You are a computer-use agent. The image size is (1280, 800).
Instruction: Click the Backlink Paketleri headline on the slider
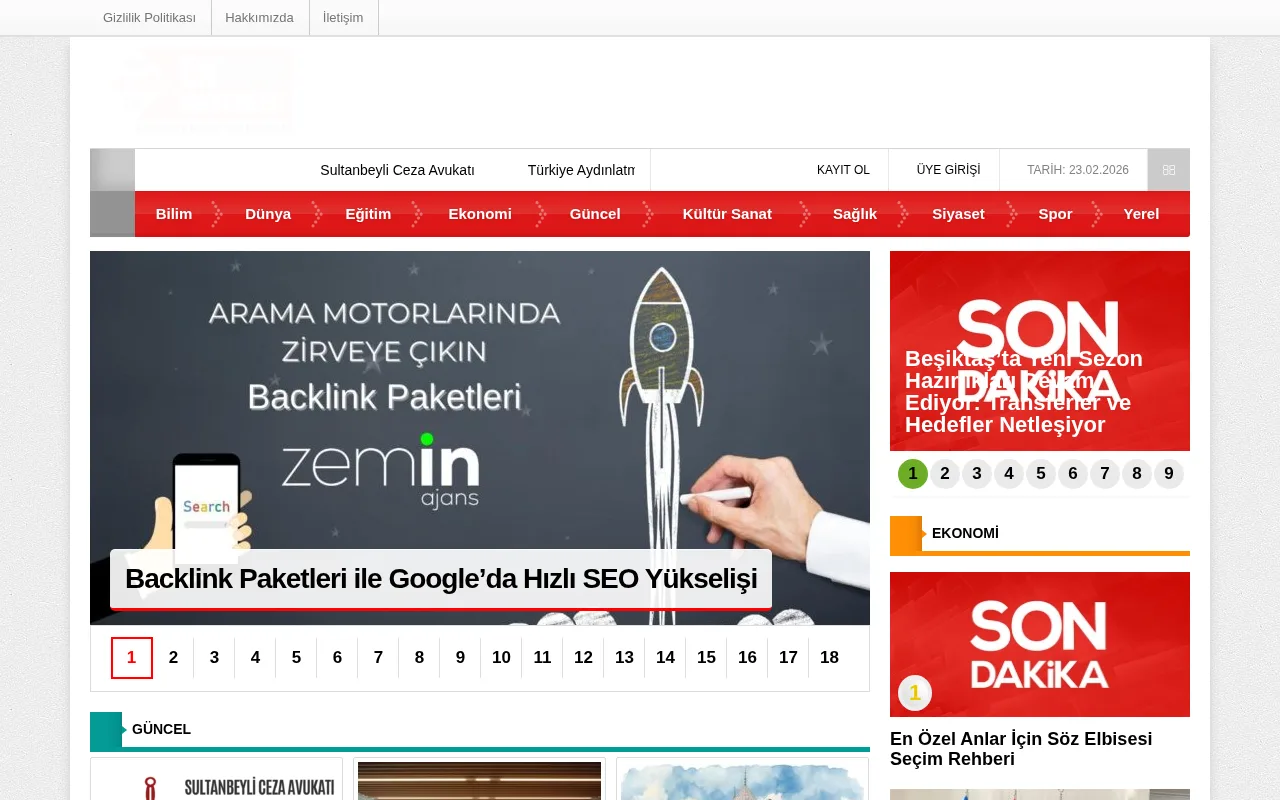pyautogui.click(x=441, y=578)
